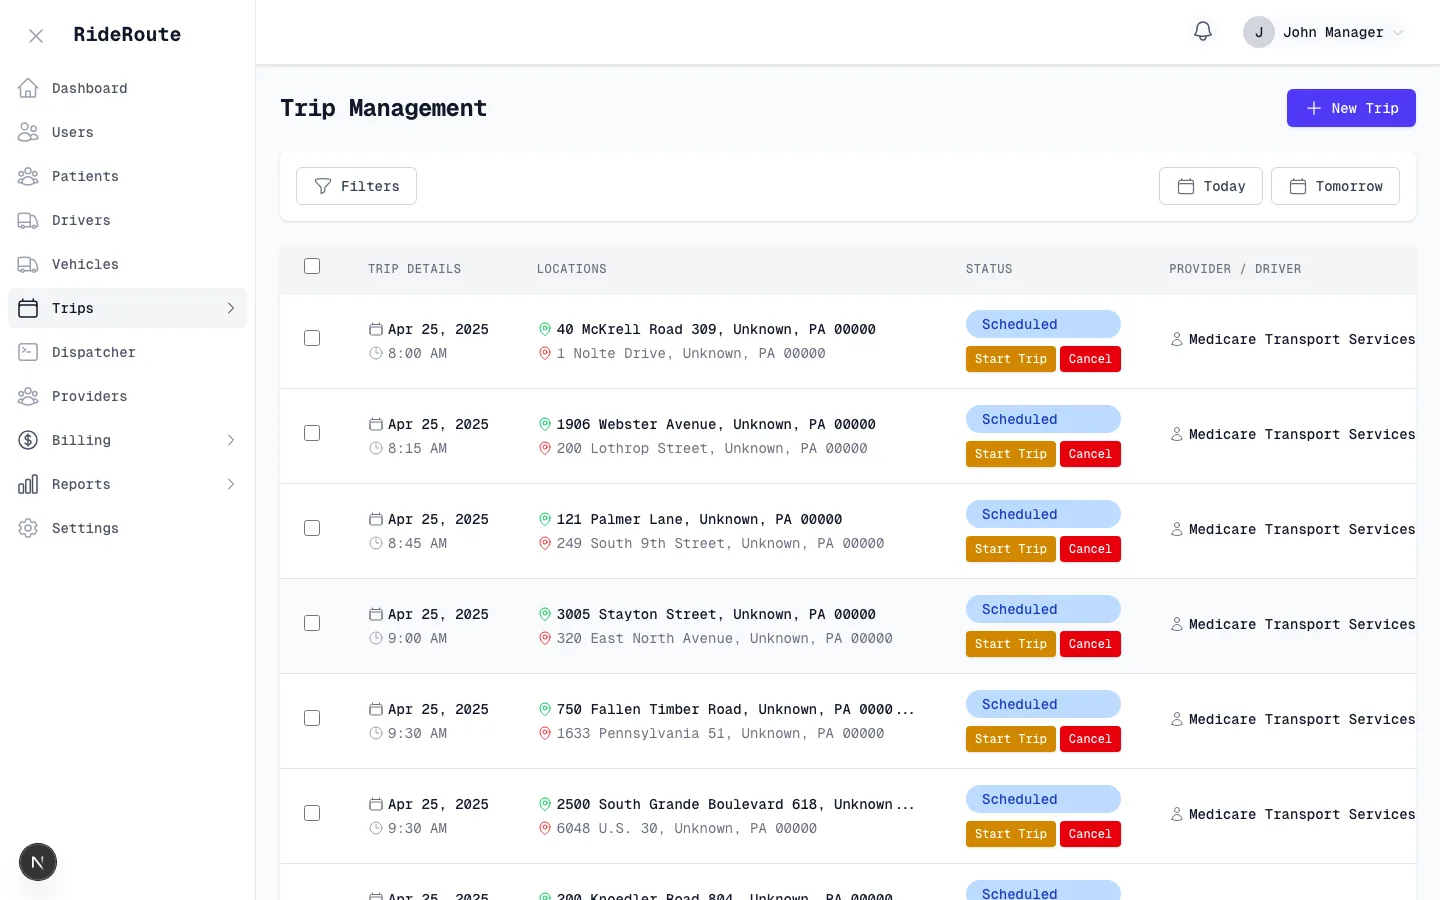The height and width of the screenshot is (900, 1440).
Task: Click the TRIP DETAILS column header
Action: click(414, 269)
